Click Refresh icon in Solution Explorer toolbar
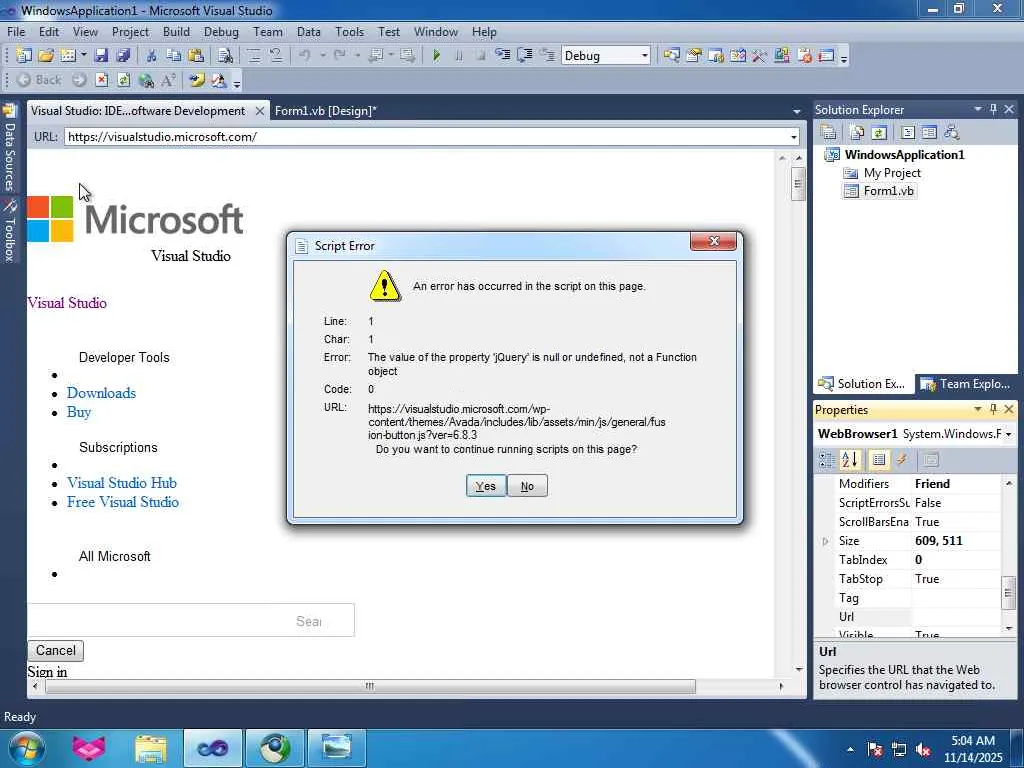The height and width of the screenshot is (768, 1024). coord(879,133)
